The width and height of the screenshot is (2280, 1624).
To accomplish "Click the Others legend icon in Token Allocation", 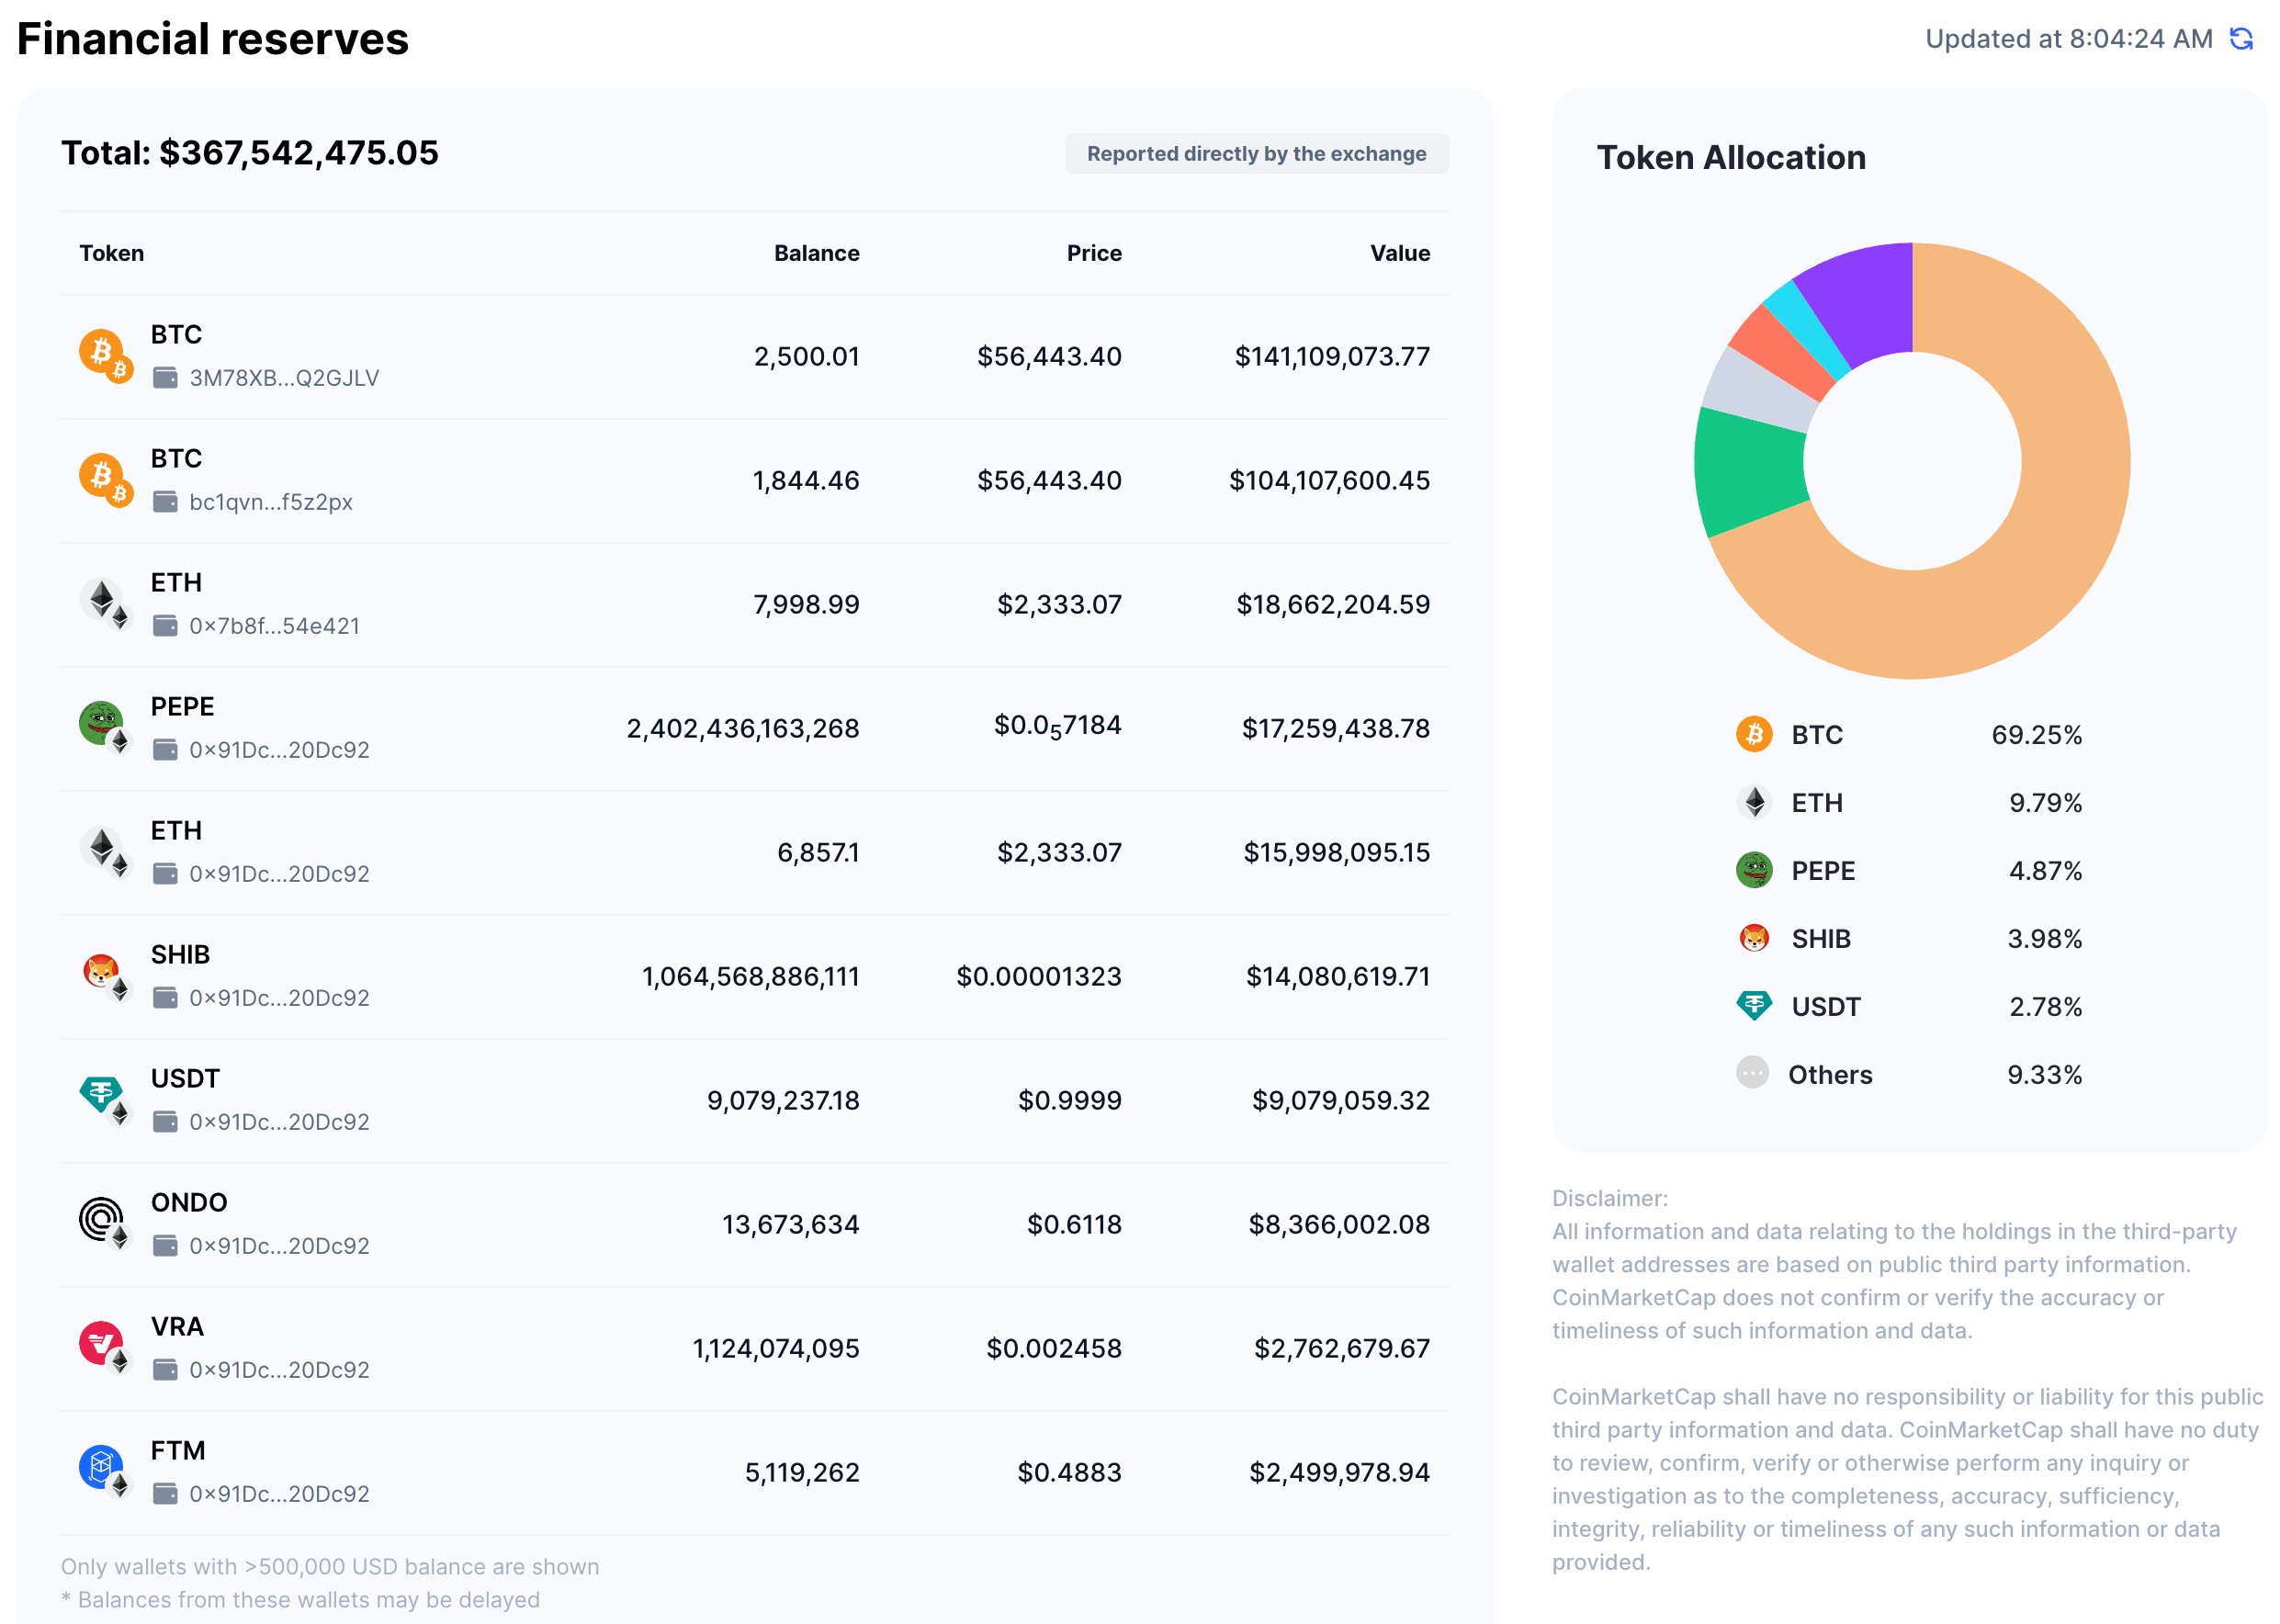I will point(1753,1074).
